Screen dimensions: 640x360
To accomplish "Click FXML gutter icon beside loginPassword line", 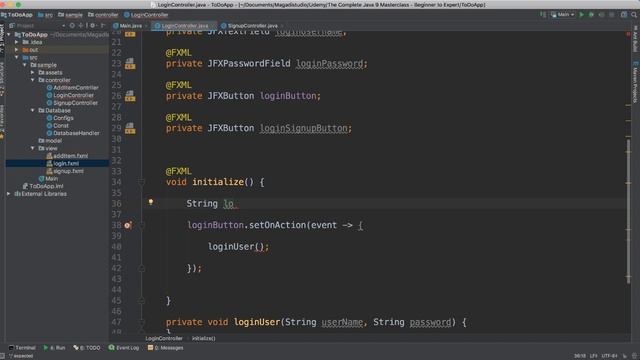I will click(130, 63).
